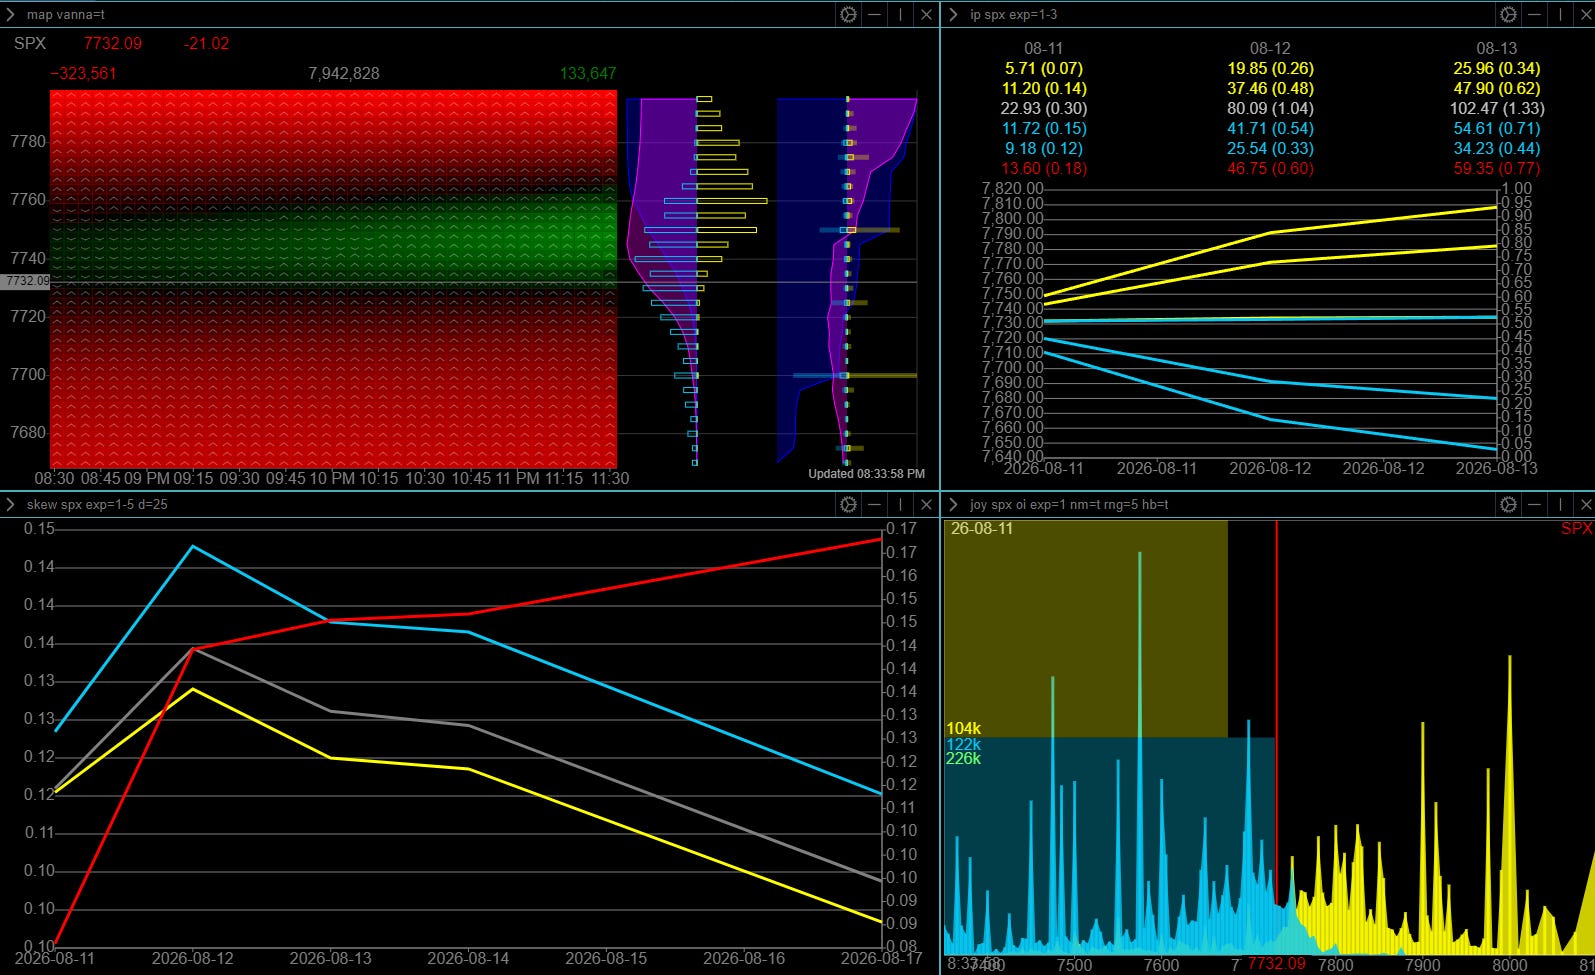
Task: Open settings gear of skew spx panel
Action: (848, 504)
